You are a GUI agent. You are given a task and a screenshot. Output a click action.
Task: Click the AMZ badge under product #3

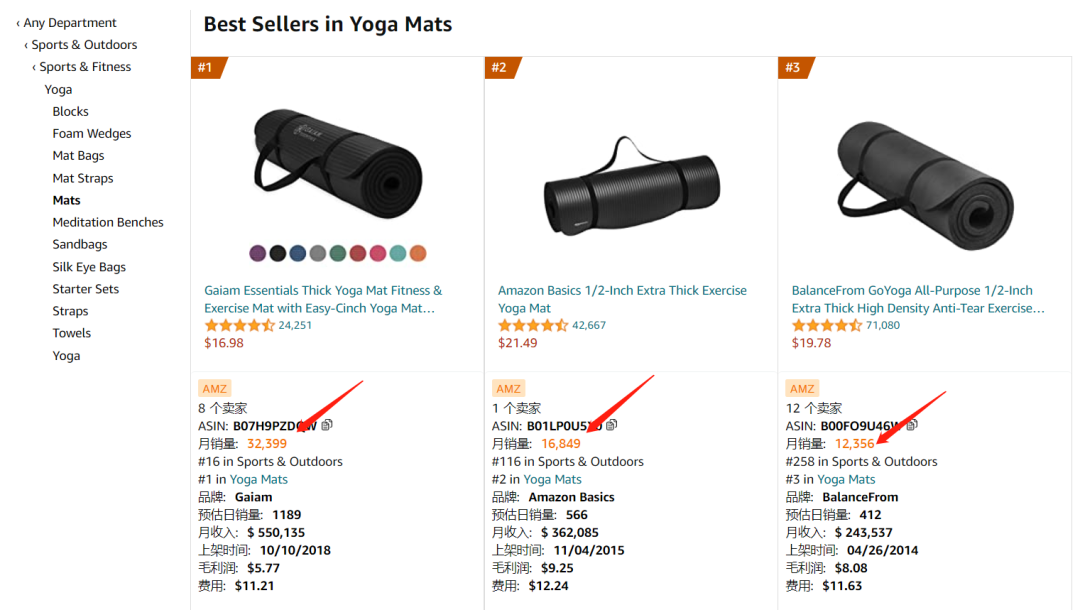[x=802, y=388]
